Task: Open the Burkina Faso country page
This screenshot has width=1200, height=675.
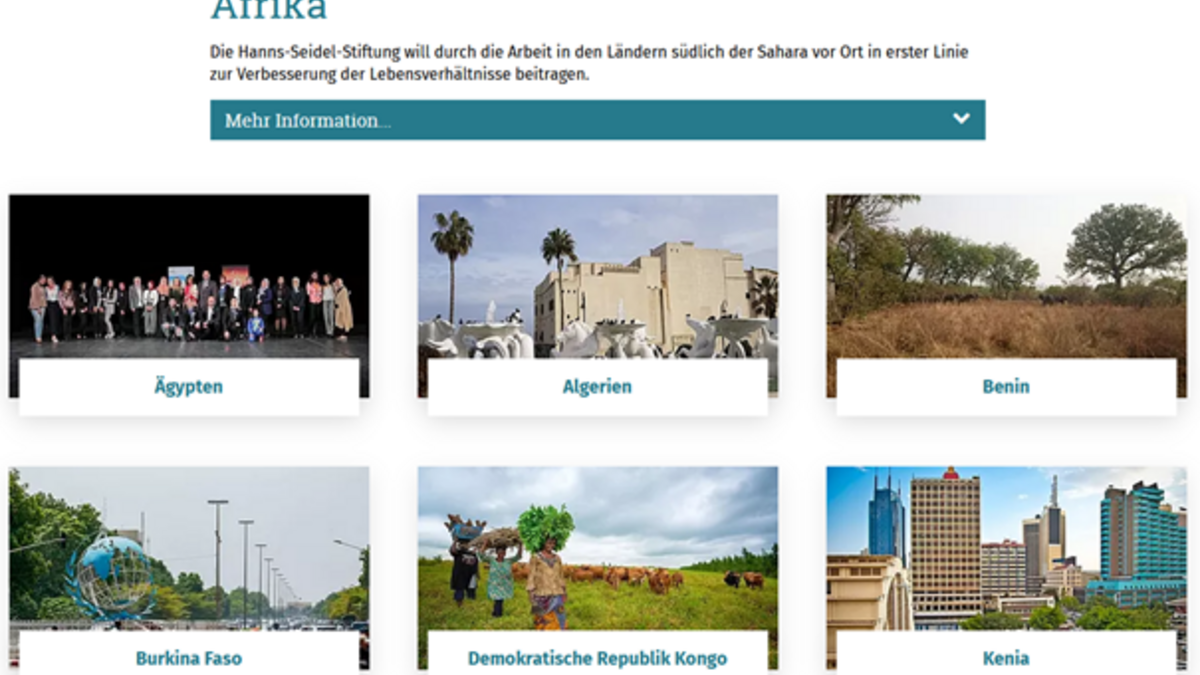Action: [x=188, y=658]
